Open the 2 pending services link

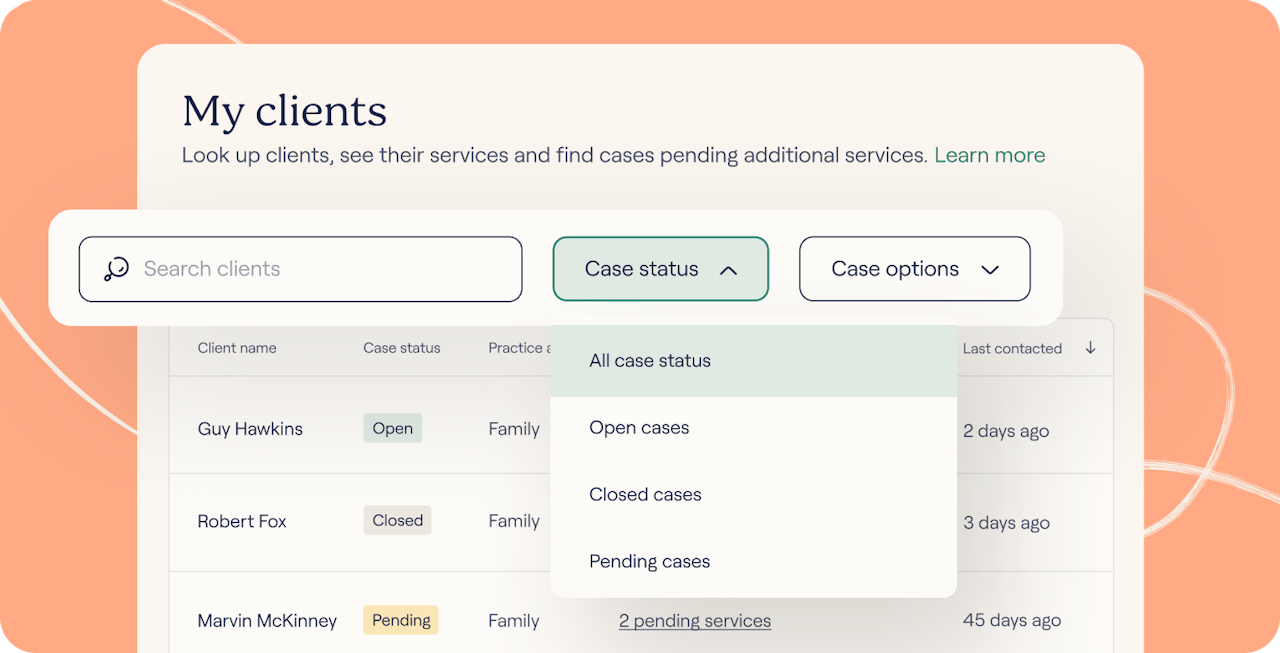(x=695, y=621)
